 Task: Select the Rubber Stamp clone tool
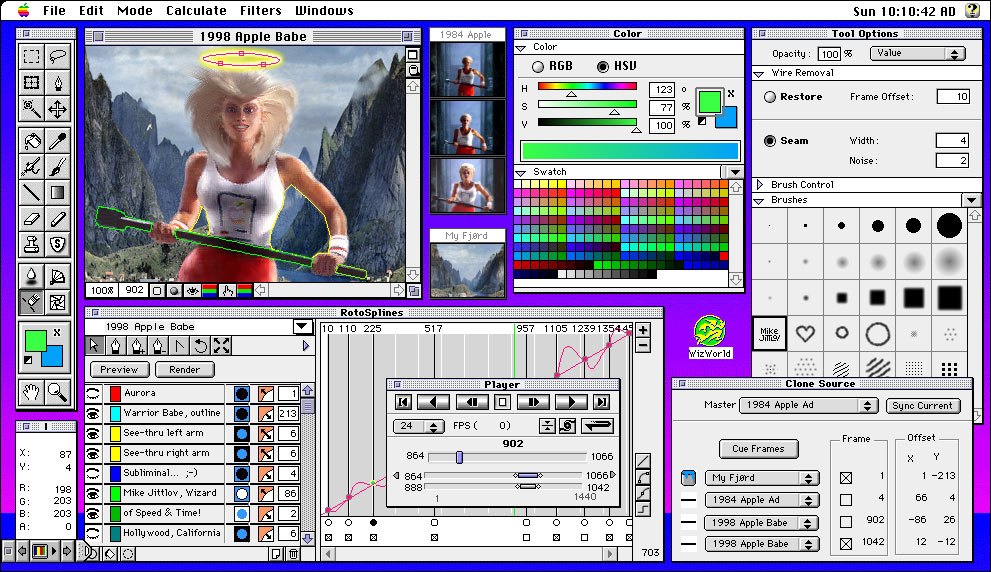32,243
